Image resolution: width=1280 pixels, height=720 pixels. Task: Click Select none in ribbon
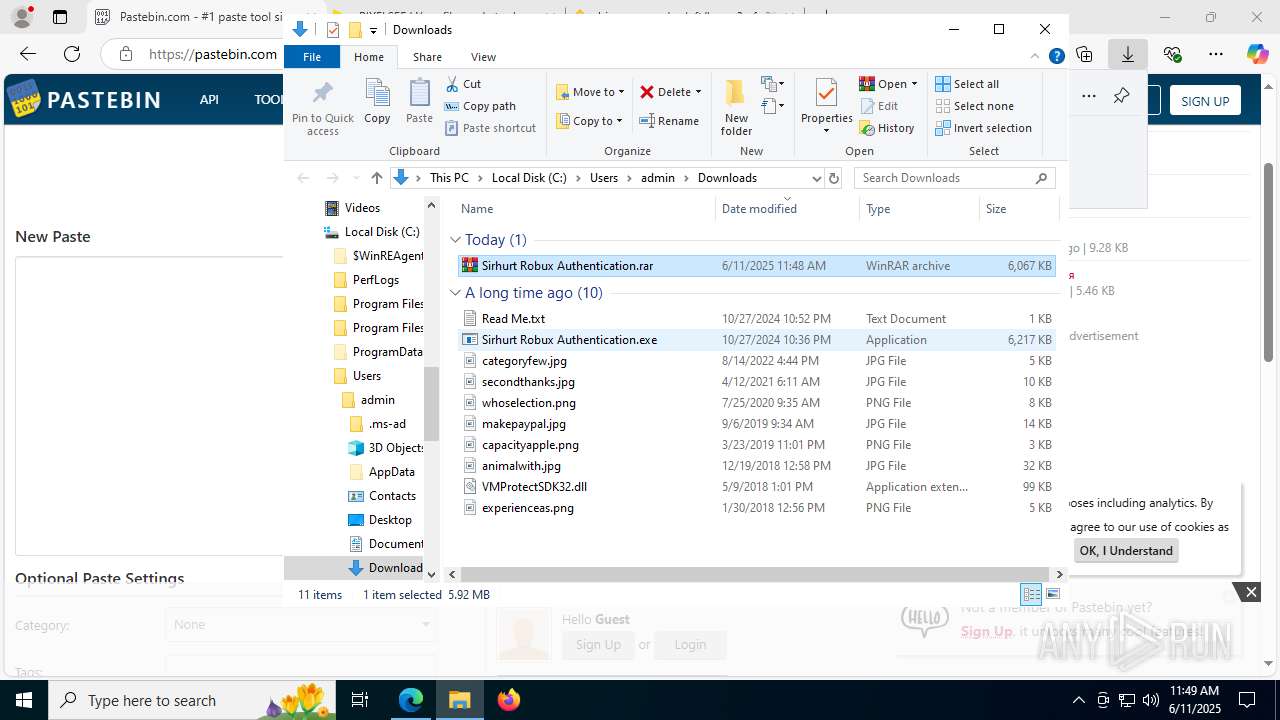975,106
